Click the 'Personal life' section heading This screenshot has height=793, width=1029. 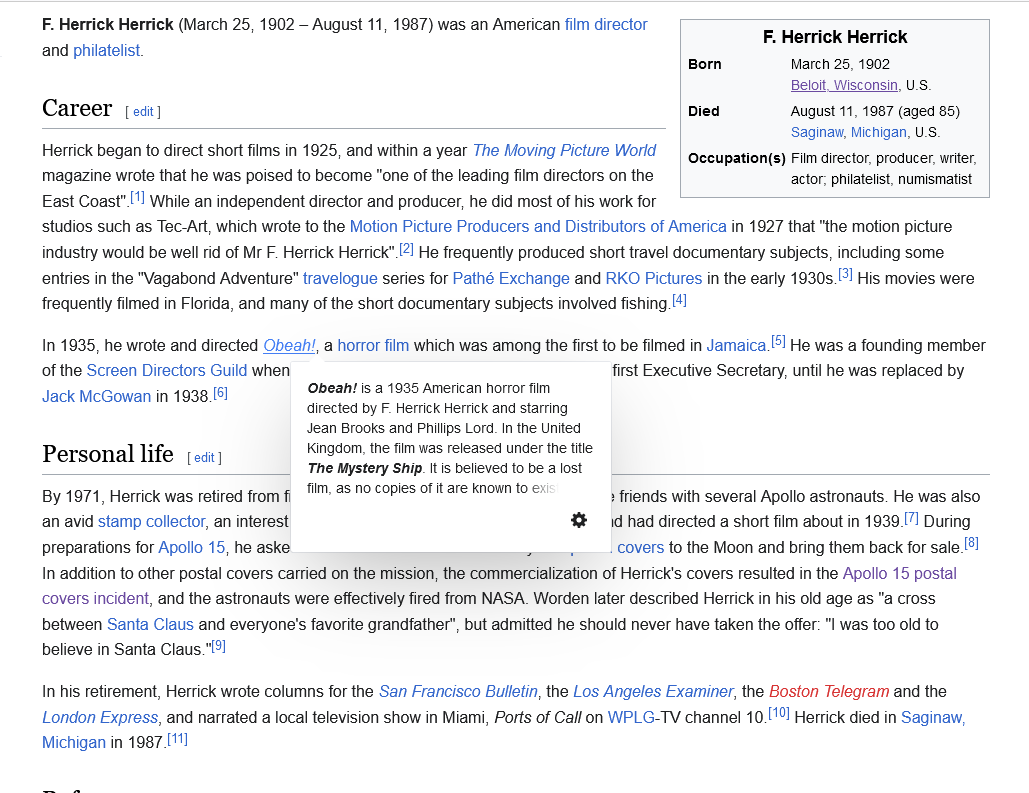pos(108,454)
